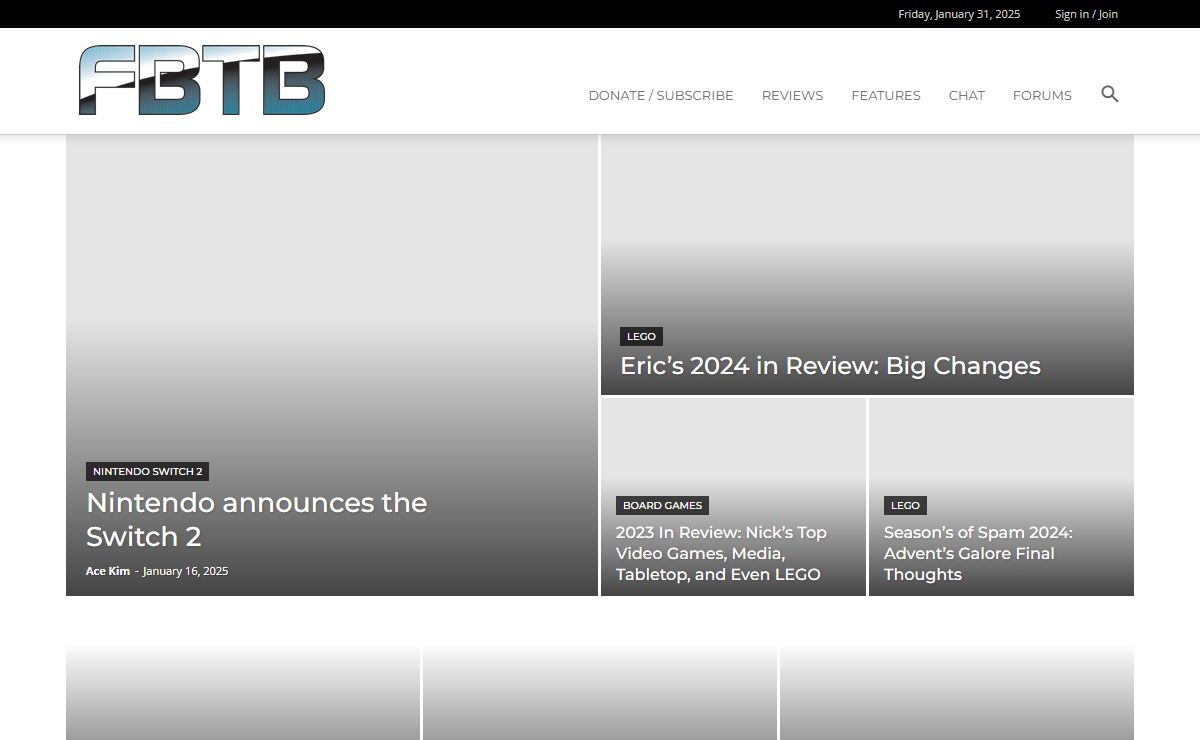1200x740 pixels.
Task: Go to the Reviews menu
Action: pos(792,95)
